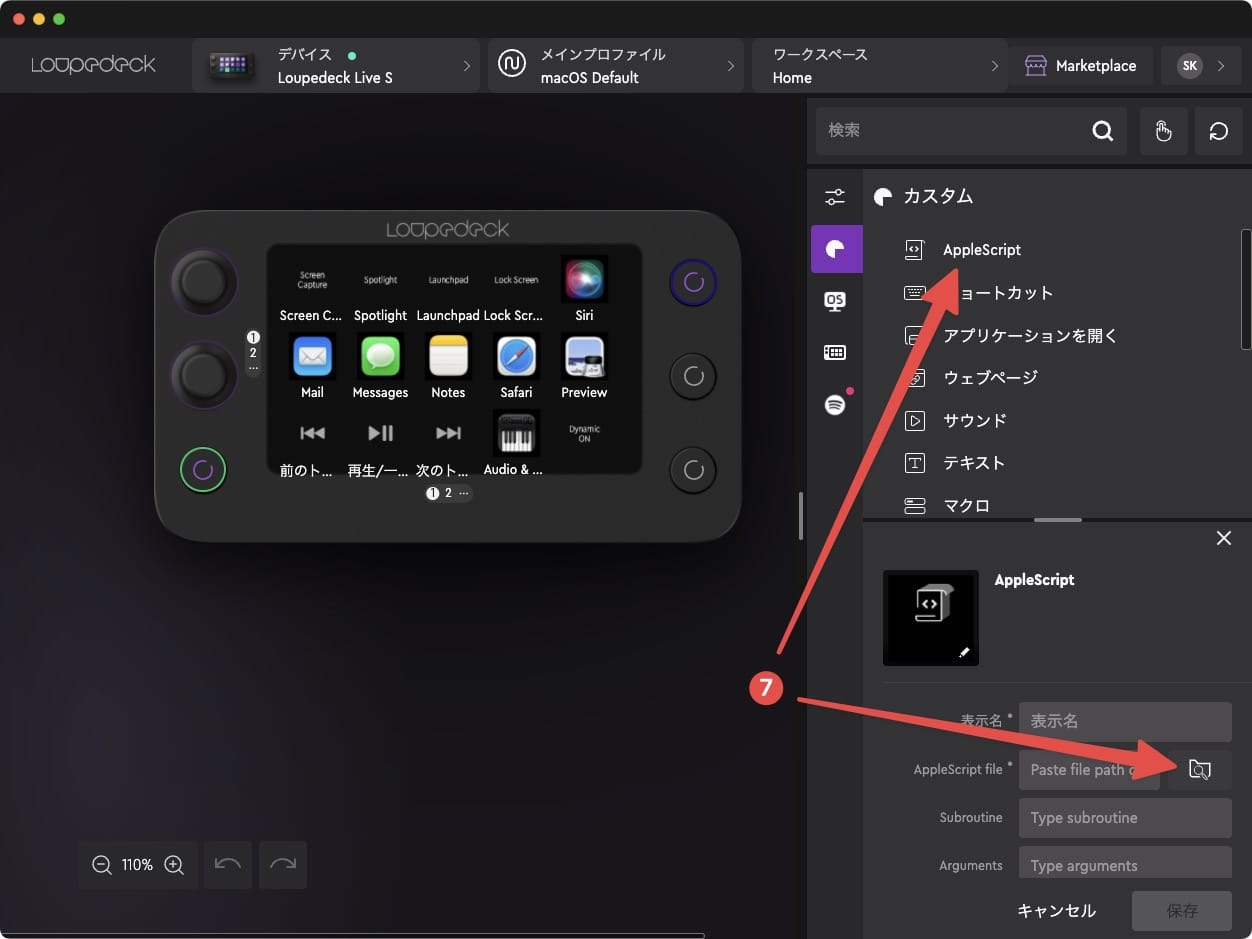Open the adjustments panel with the sliders icon
The image size is (1252, 939).
point(836,197)
